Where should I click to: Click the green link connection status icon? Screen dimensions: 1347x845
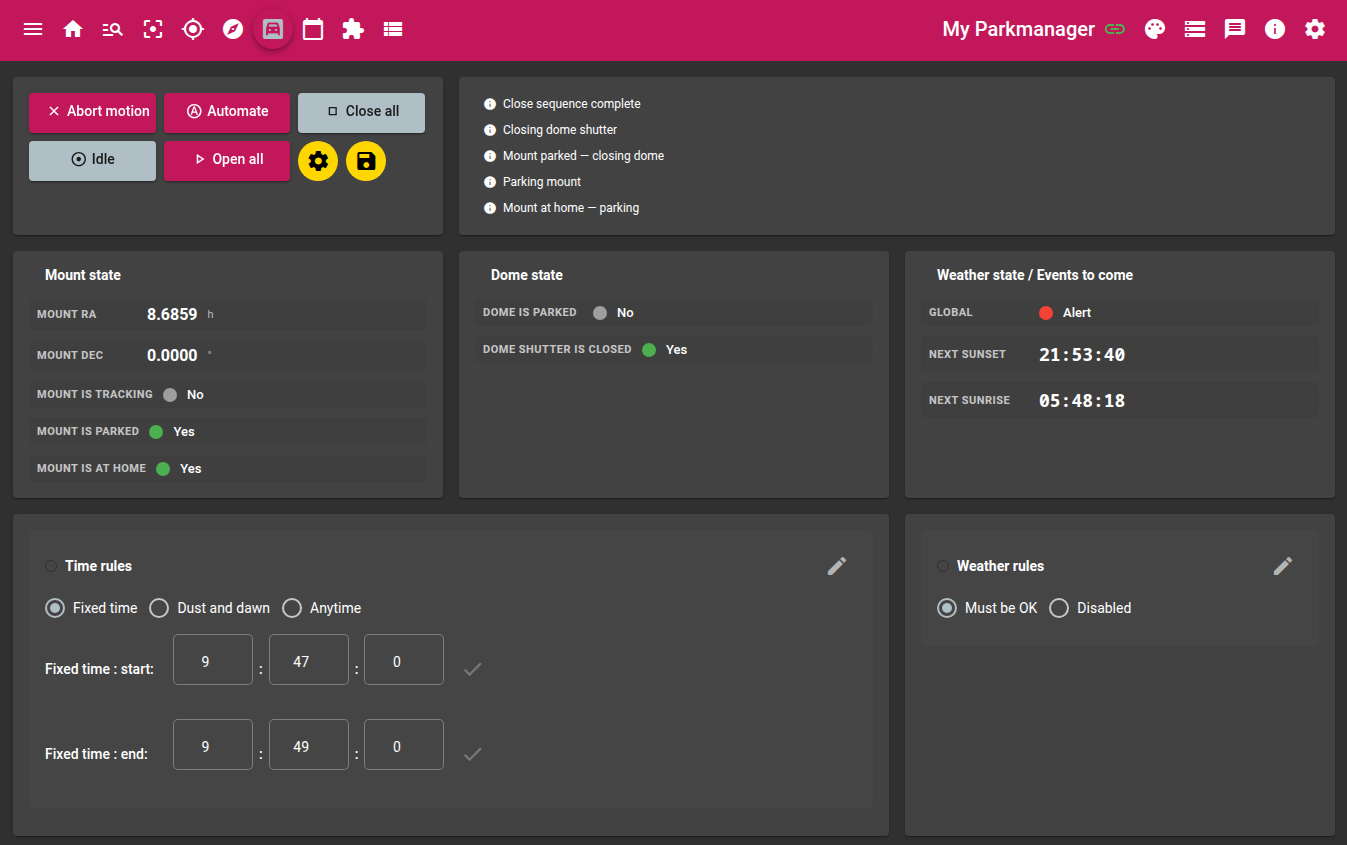coord(1115,29)
